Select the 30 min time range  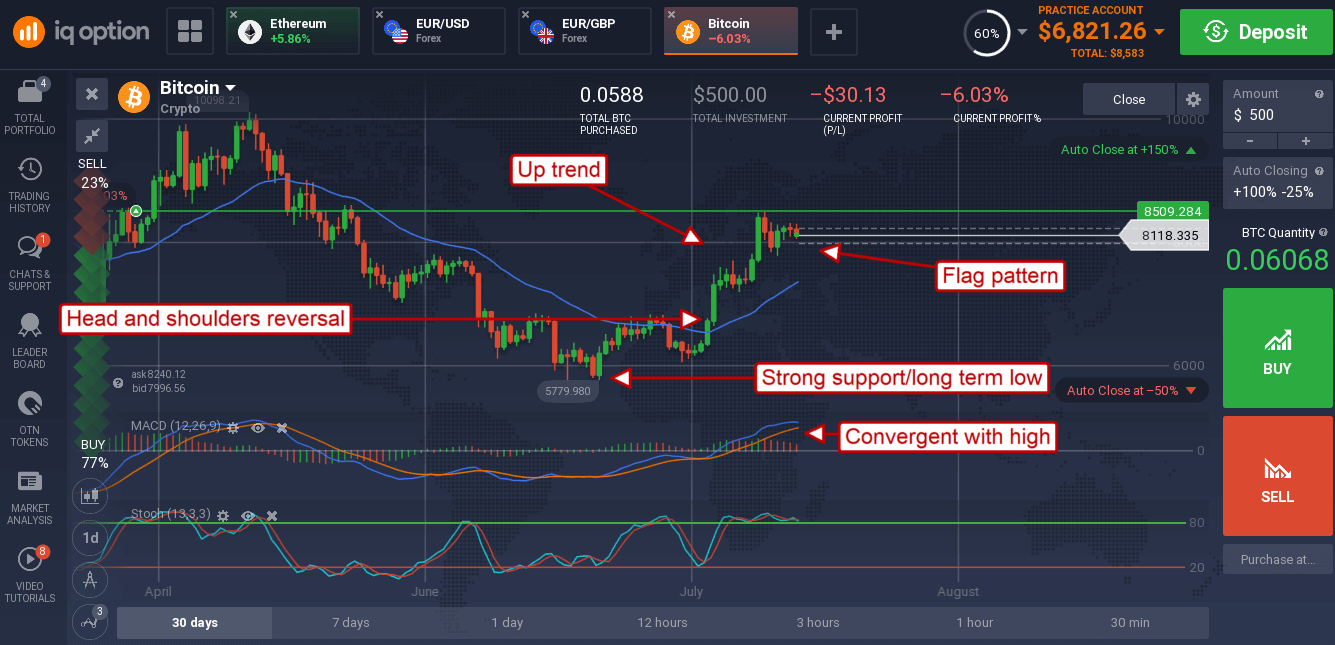coord(1130,622)
